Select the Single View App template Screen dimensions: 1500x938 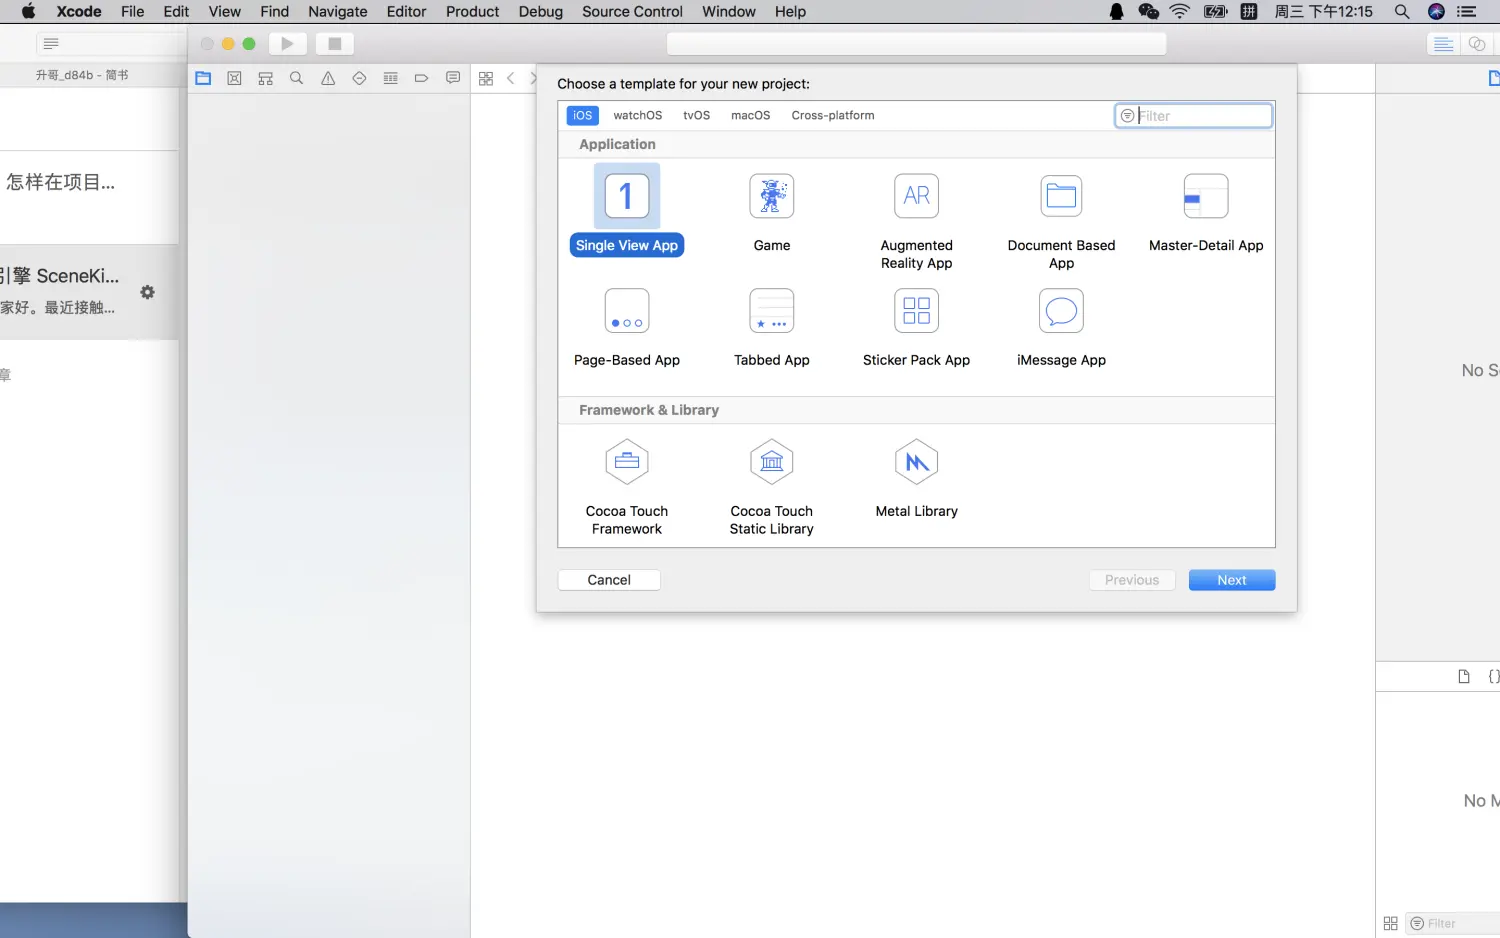click(627, 211)
